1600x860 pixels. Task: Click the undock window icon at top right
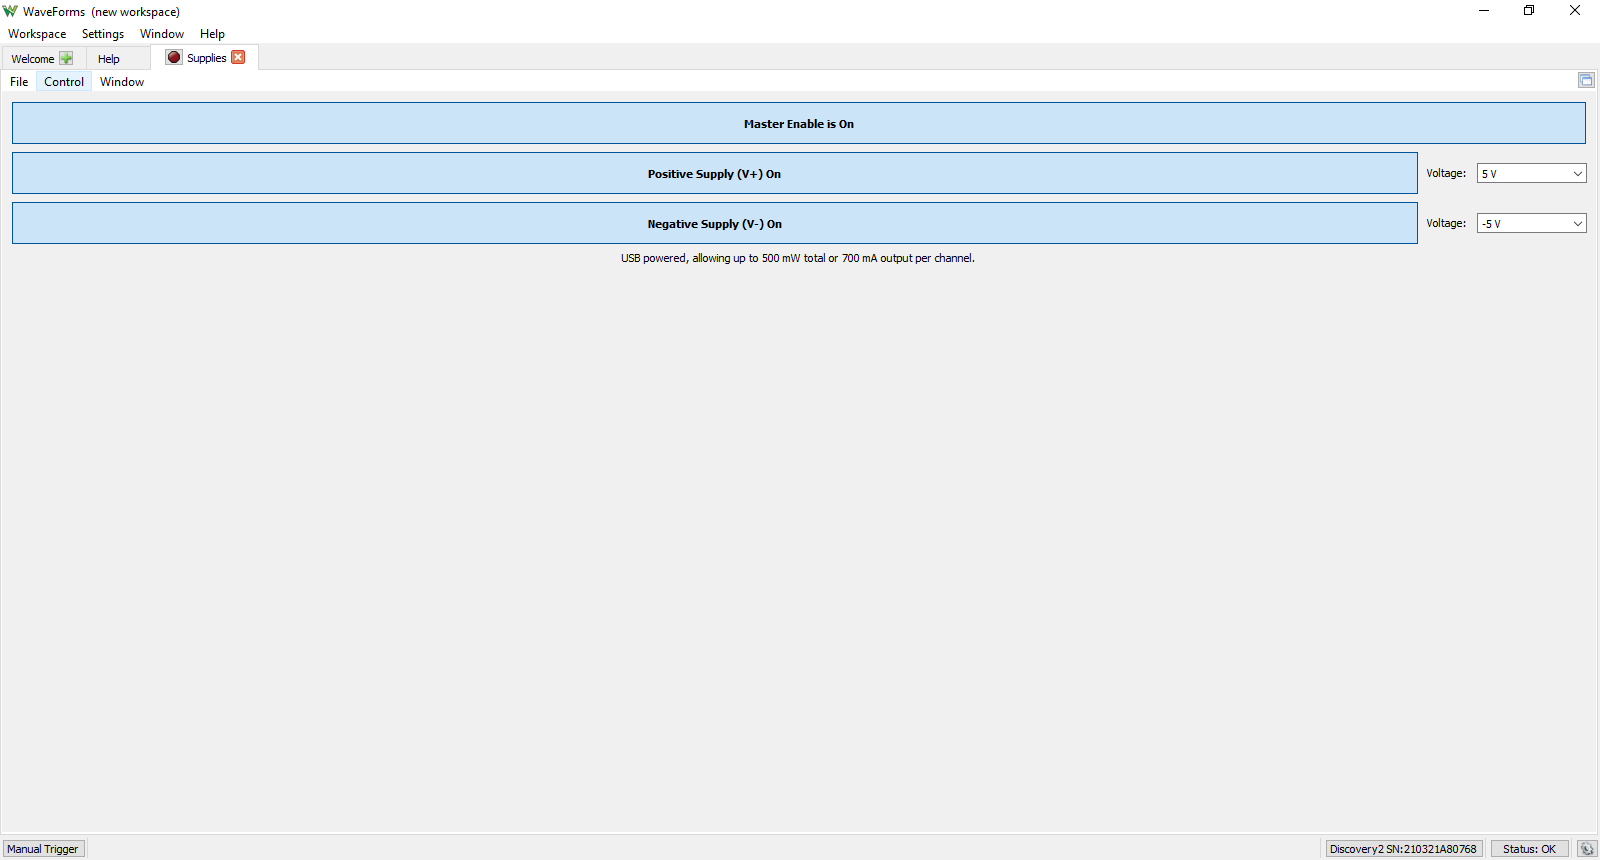[1586, 80]
